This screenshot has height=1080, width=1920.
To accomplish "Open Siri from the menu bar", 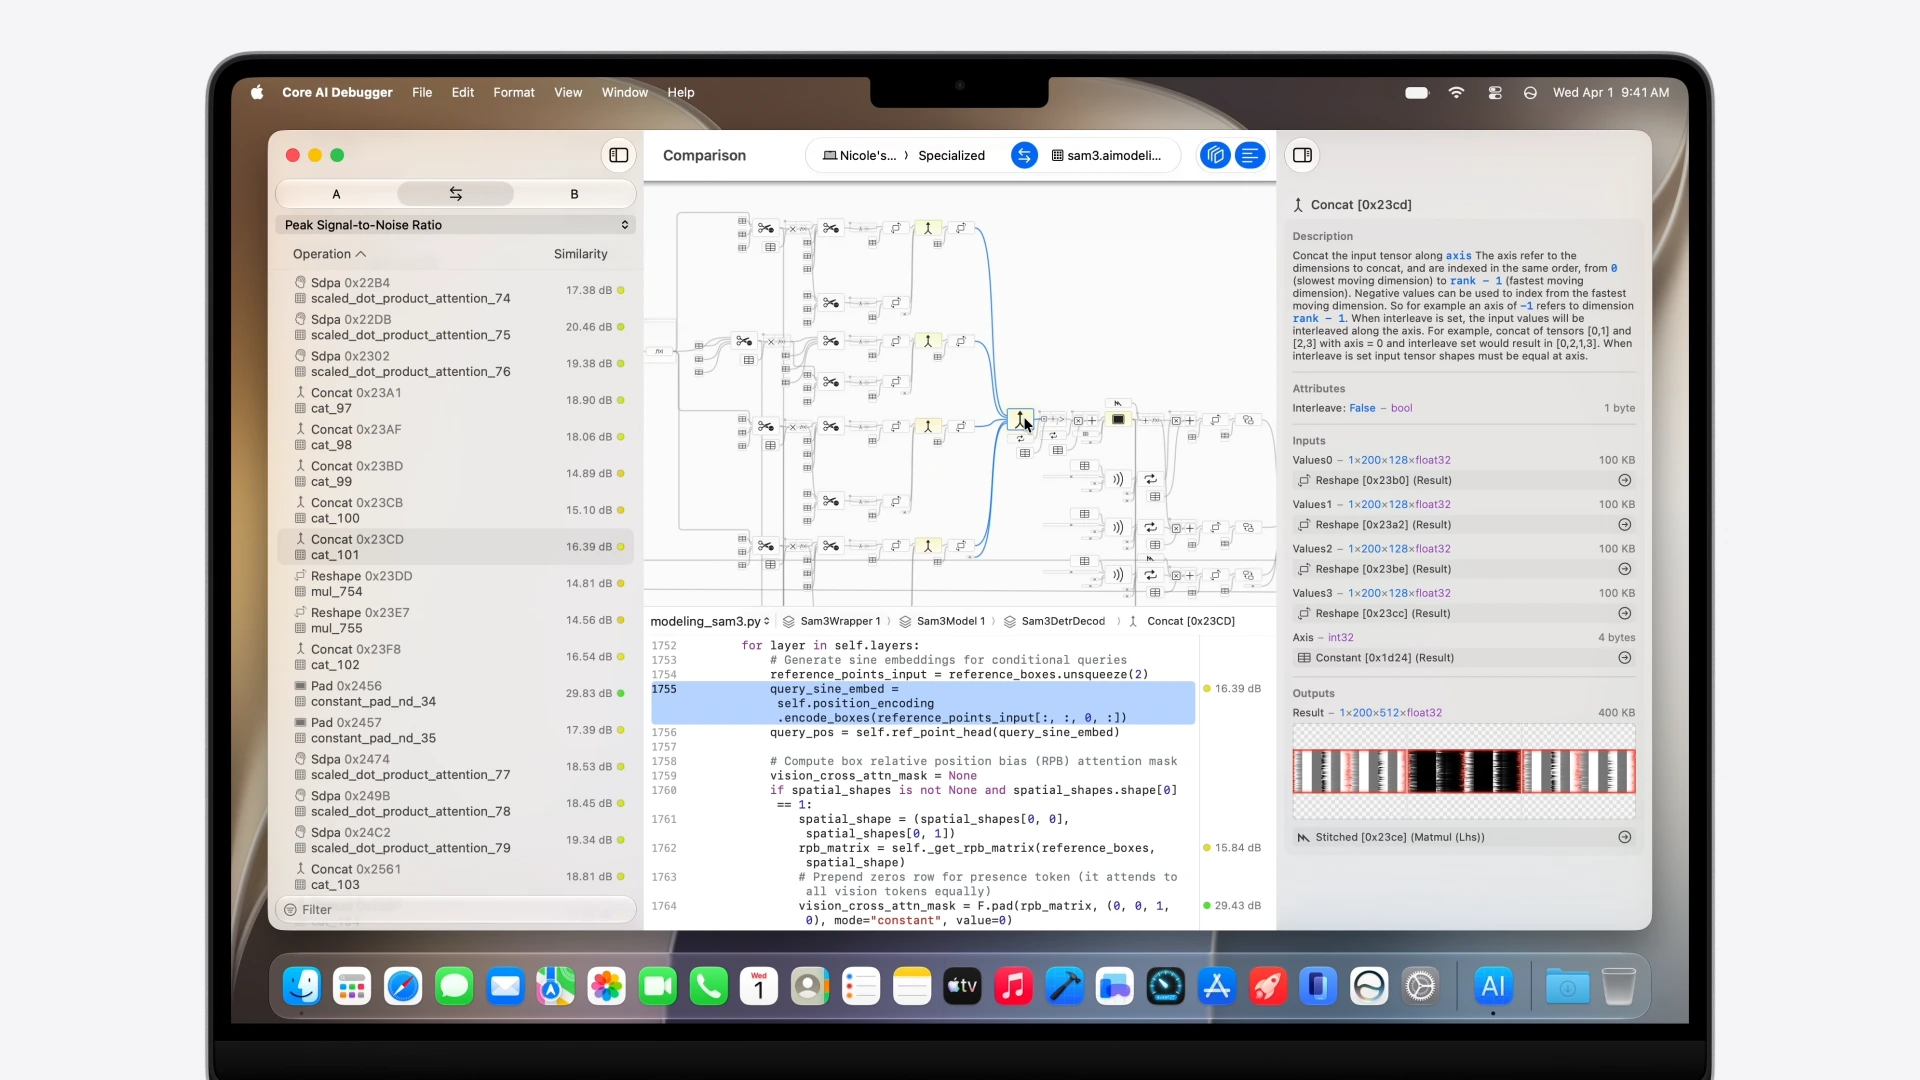I will (1530, 92).
